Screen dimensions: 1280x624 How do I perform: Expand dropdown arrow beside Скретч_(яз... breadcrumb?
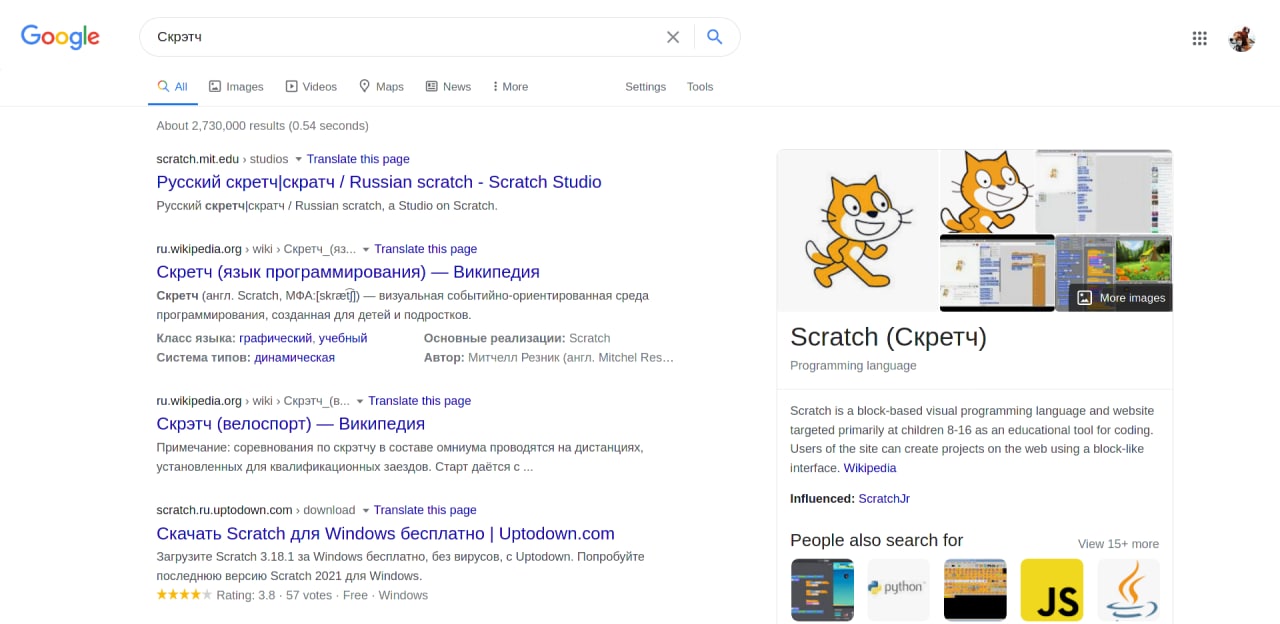(x=365, y=250)
